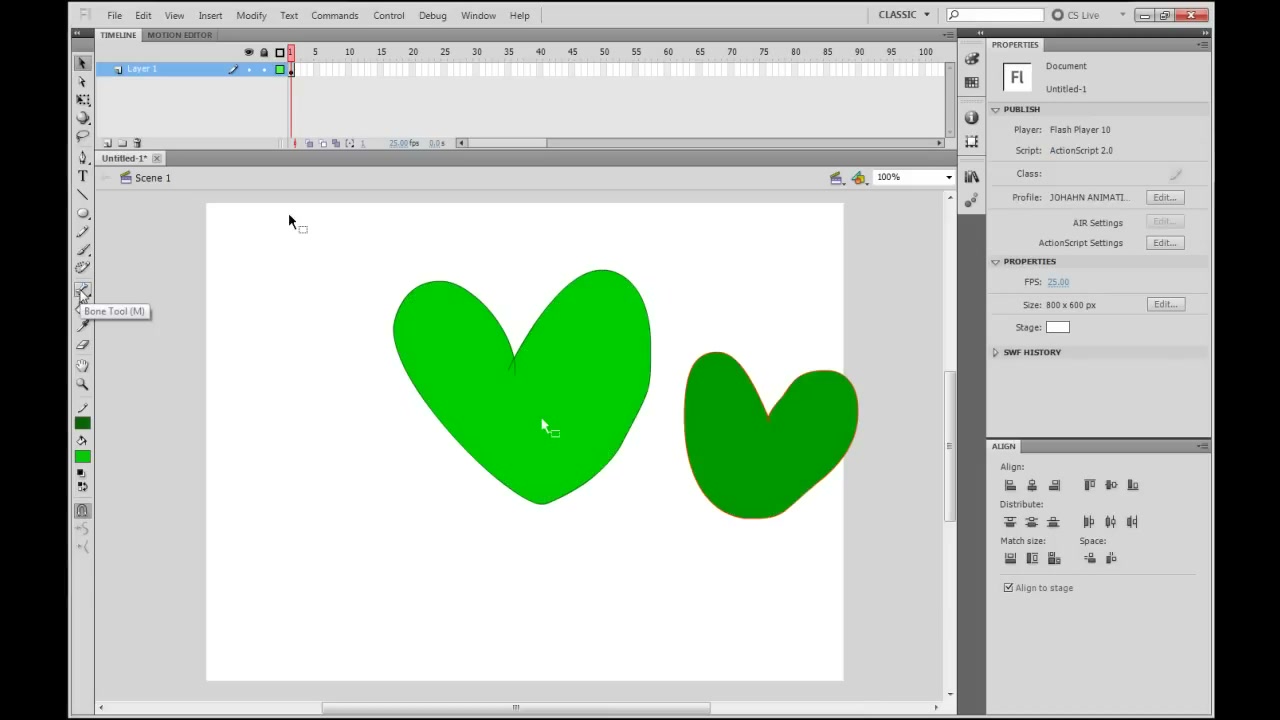Click the Delete layer trash icon

[137, 143]
